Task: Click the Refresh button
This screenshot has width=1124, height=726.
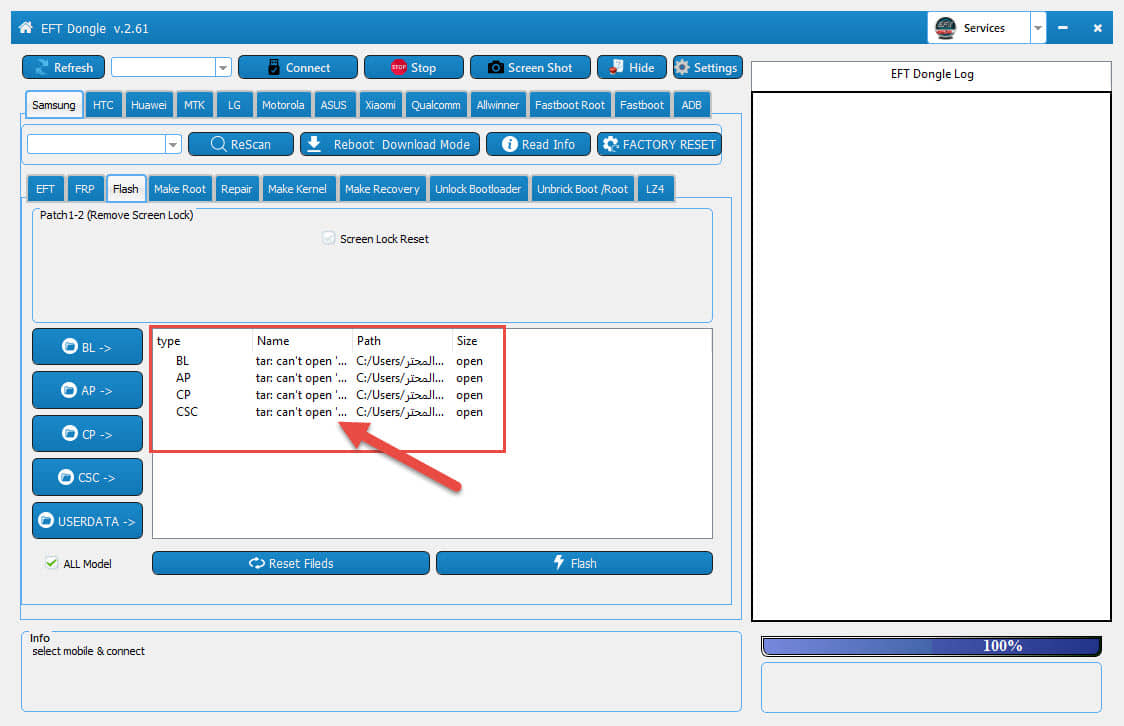Action: pos(63,67)
